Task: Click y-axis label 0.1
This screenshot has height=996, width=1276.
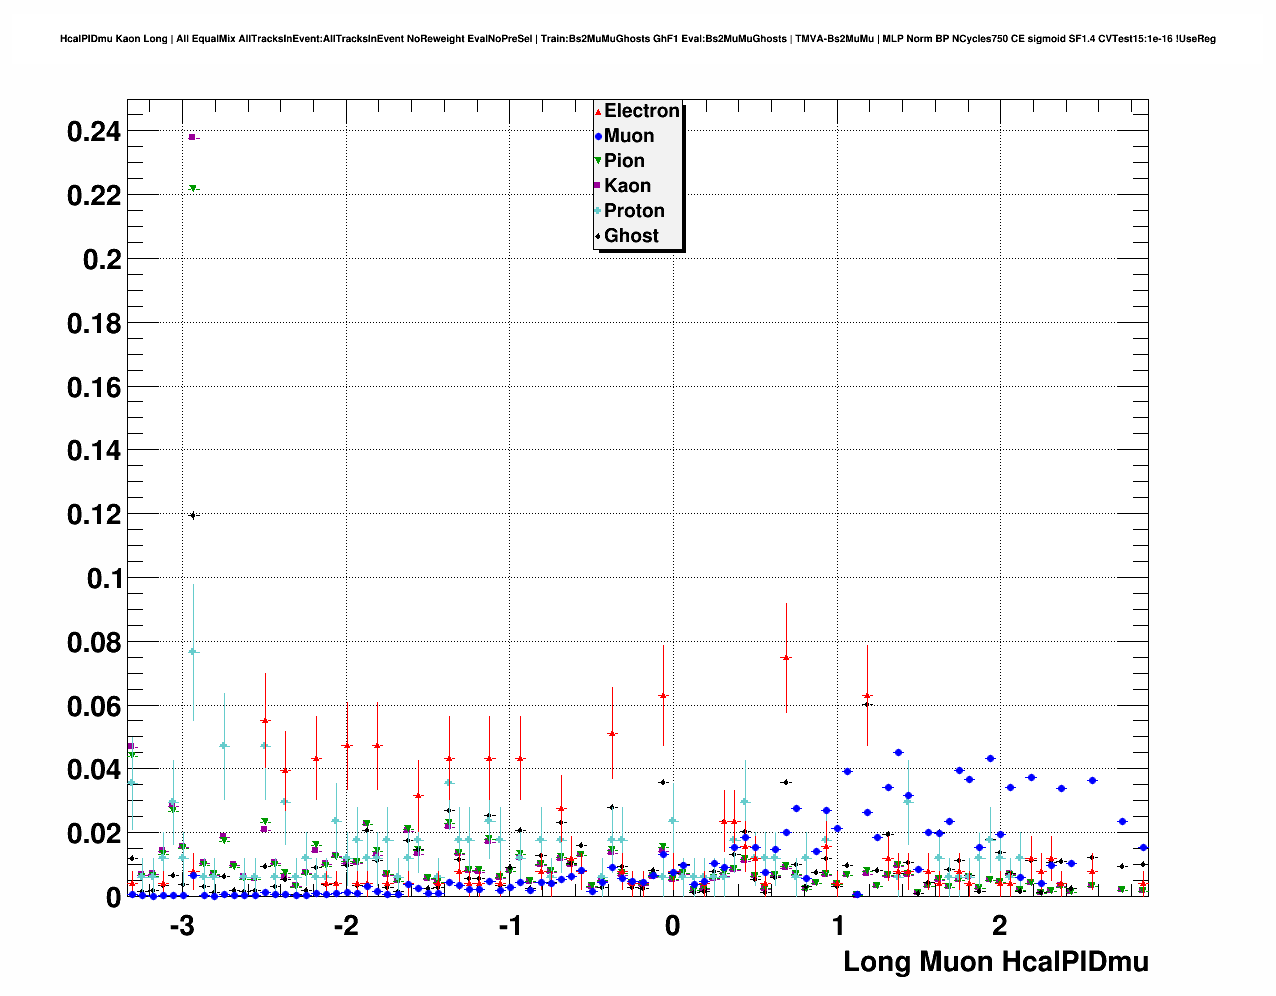Action: tap(102, 578)
